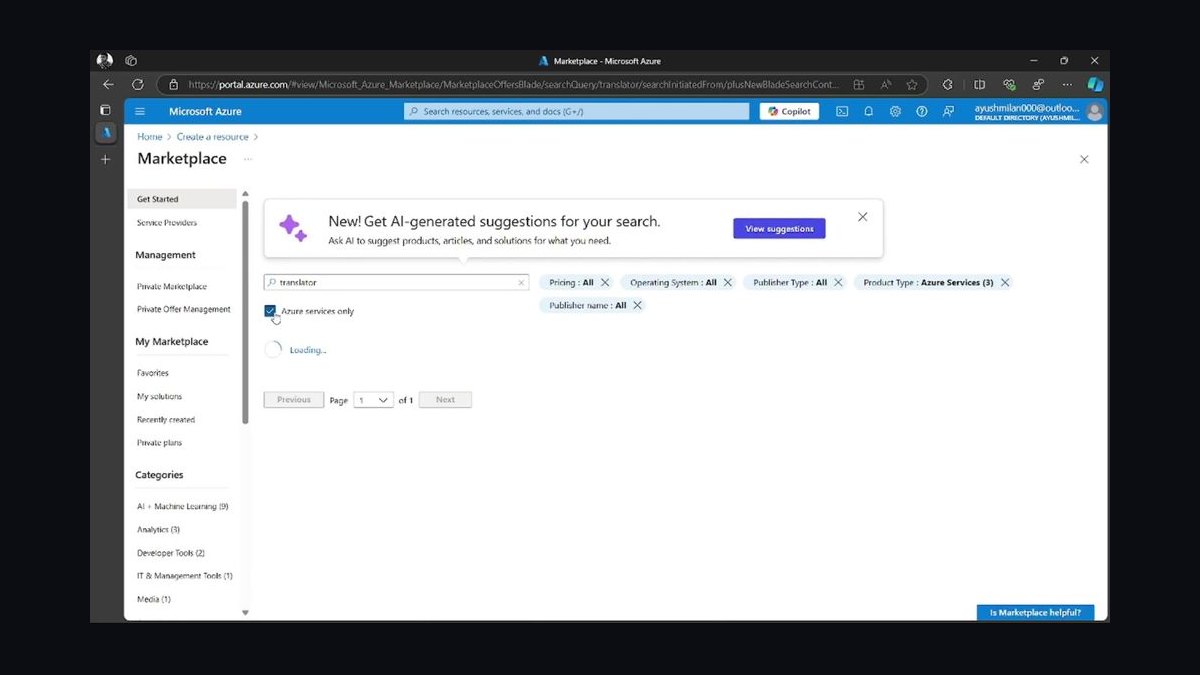Remove the Publisher name filter

[x=637, y=305]
